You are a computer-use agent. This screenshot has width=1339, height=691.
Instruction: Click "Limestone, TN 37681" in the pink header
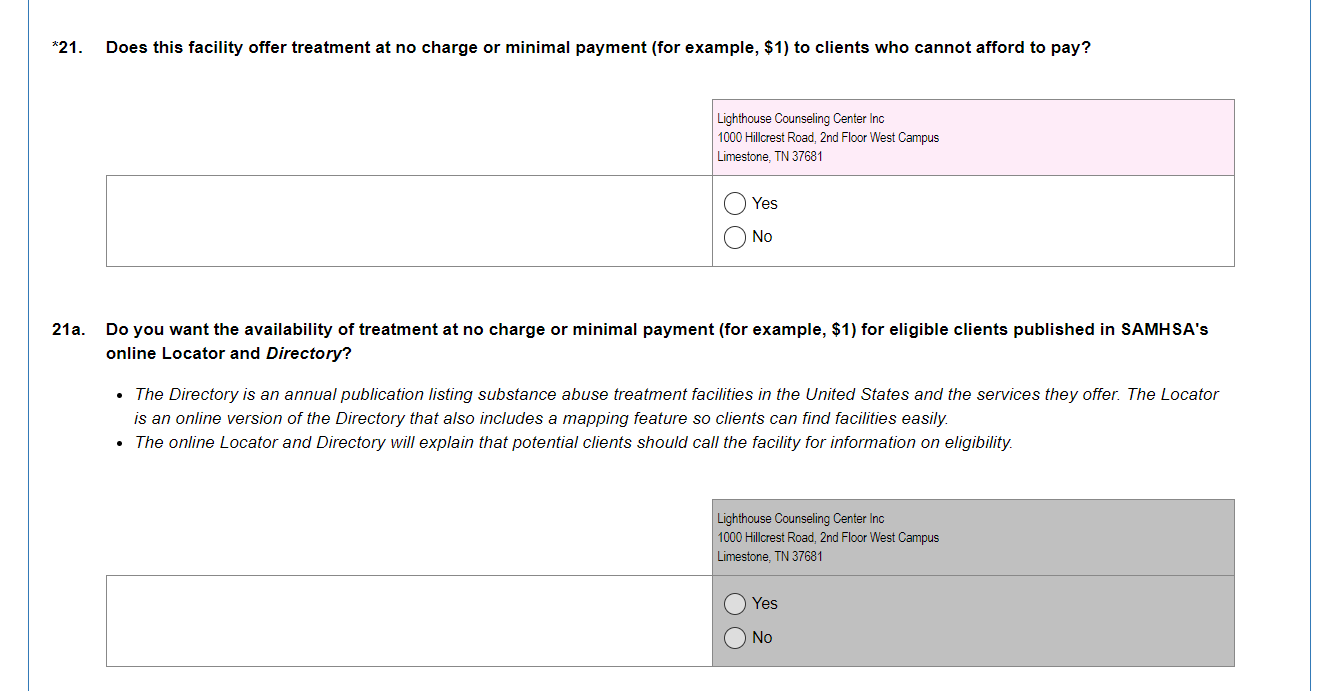click(x=770, y=157)
